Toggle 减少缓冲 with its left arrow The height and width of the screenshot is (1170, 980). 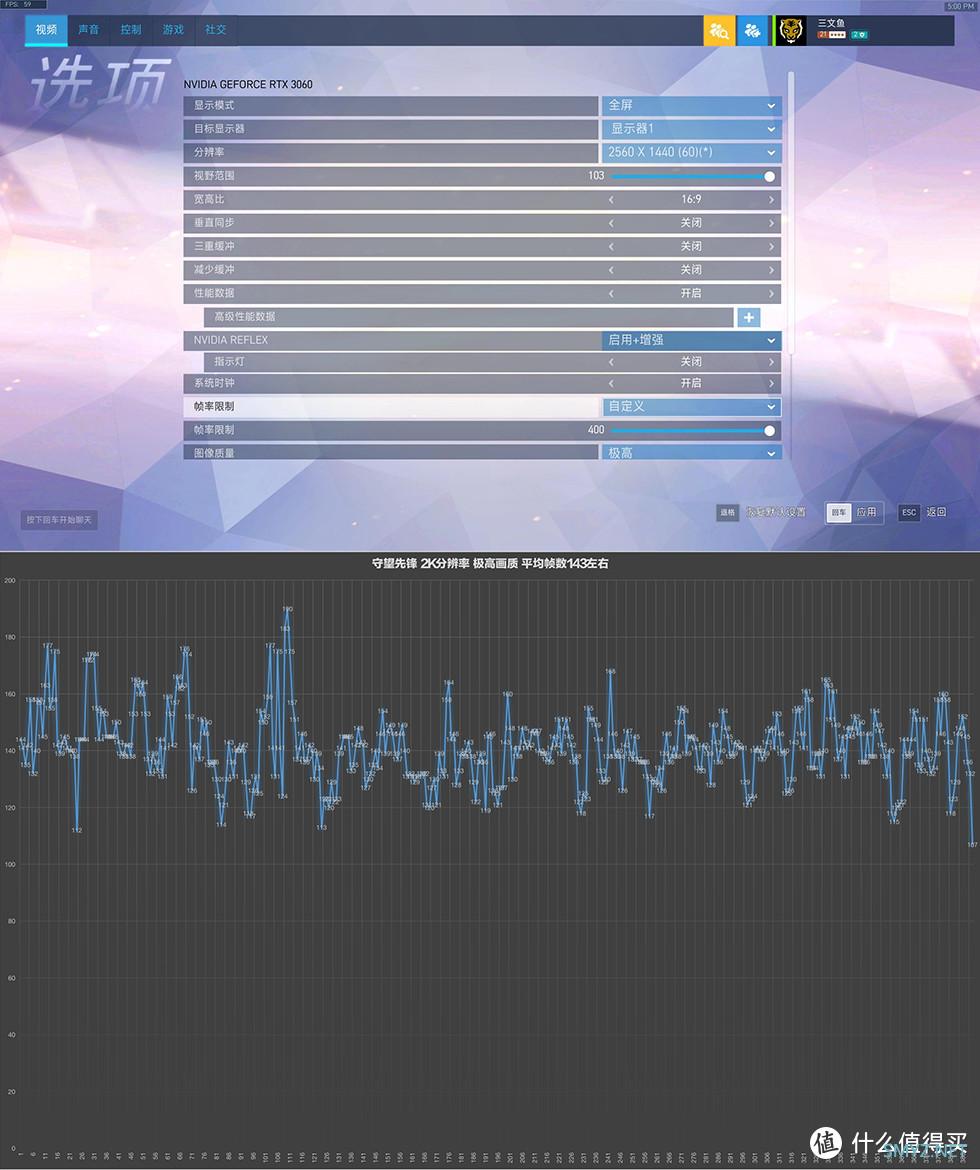pos(611,270)
